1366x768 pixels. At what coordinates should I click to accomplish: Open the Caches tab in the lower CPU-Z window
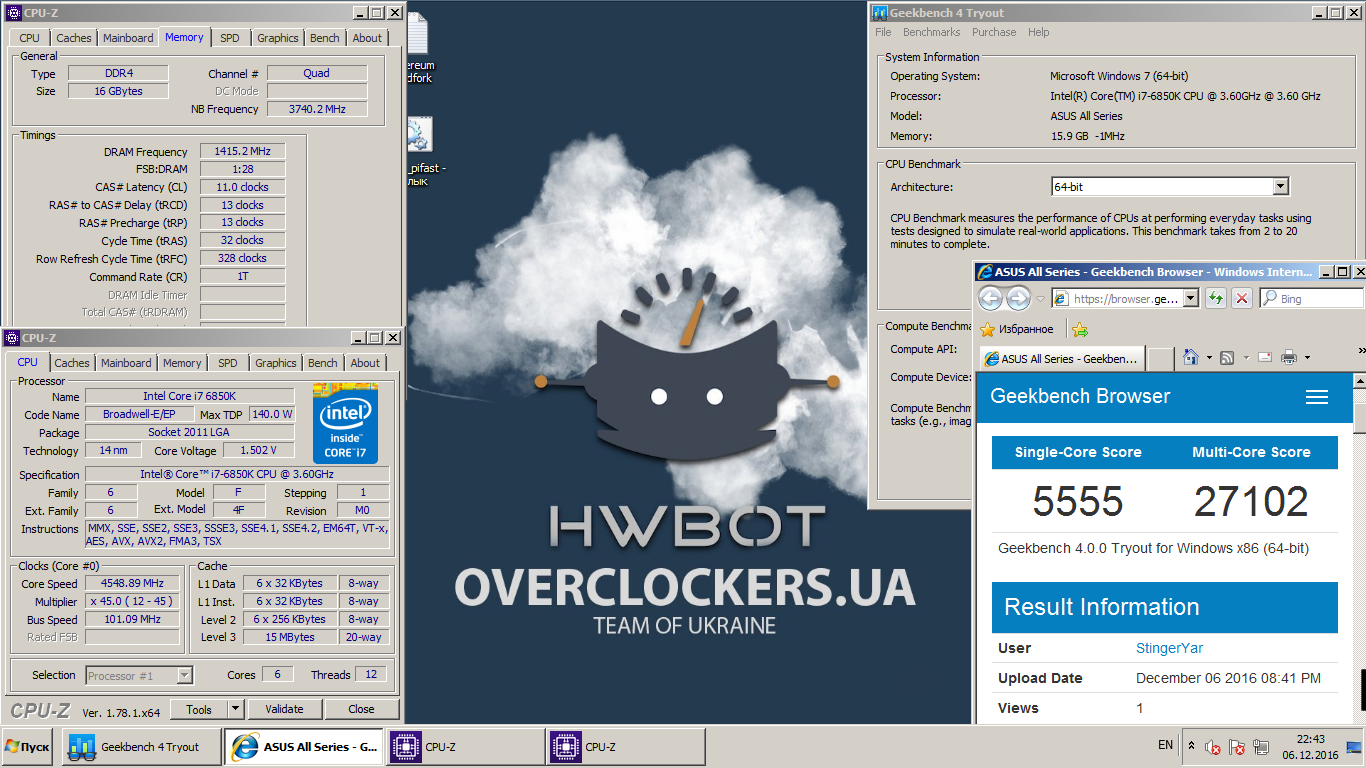point(72,363)
